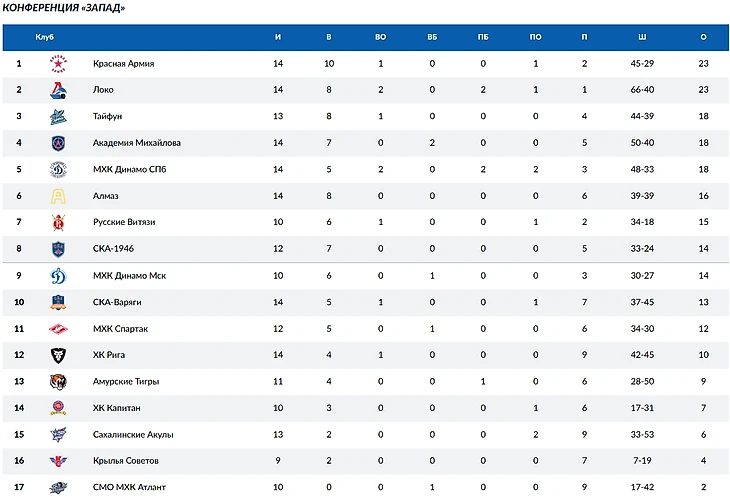Open the СКА-Варяги club name link
This screenshot has width=730, height=501.
pos(117,302)
